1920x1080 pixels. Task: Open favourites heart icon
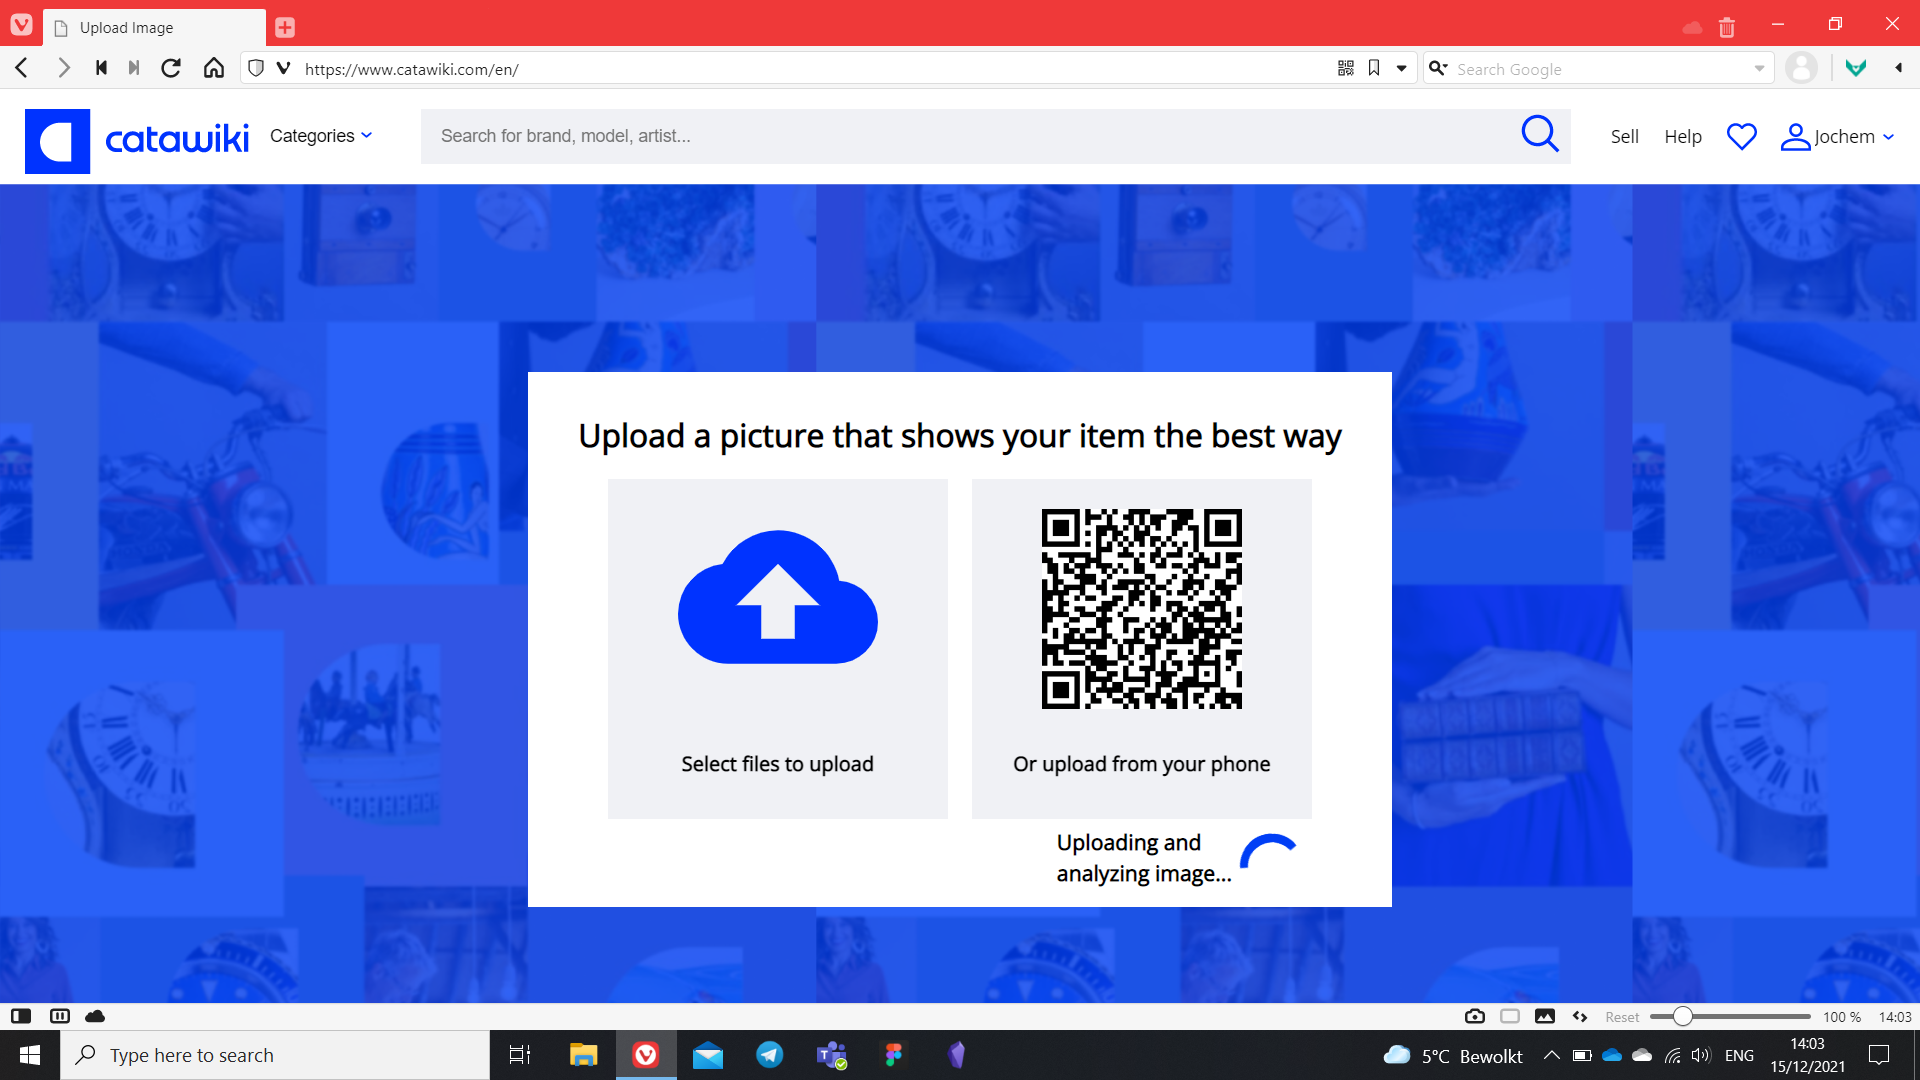1742,136
